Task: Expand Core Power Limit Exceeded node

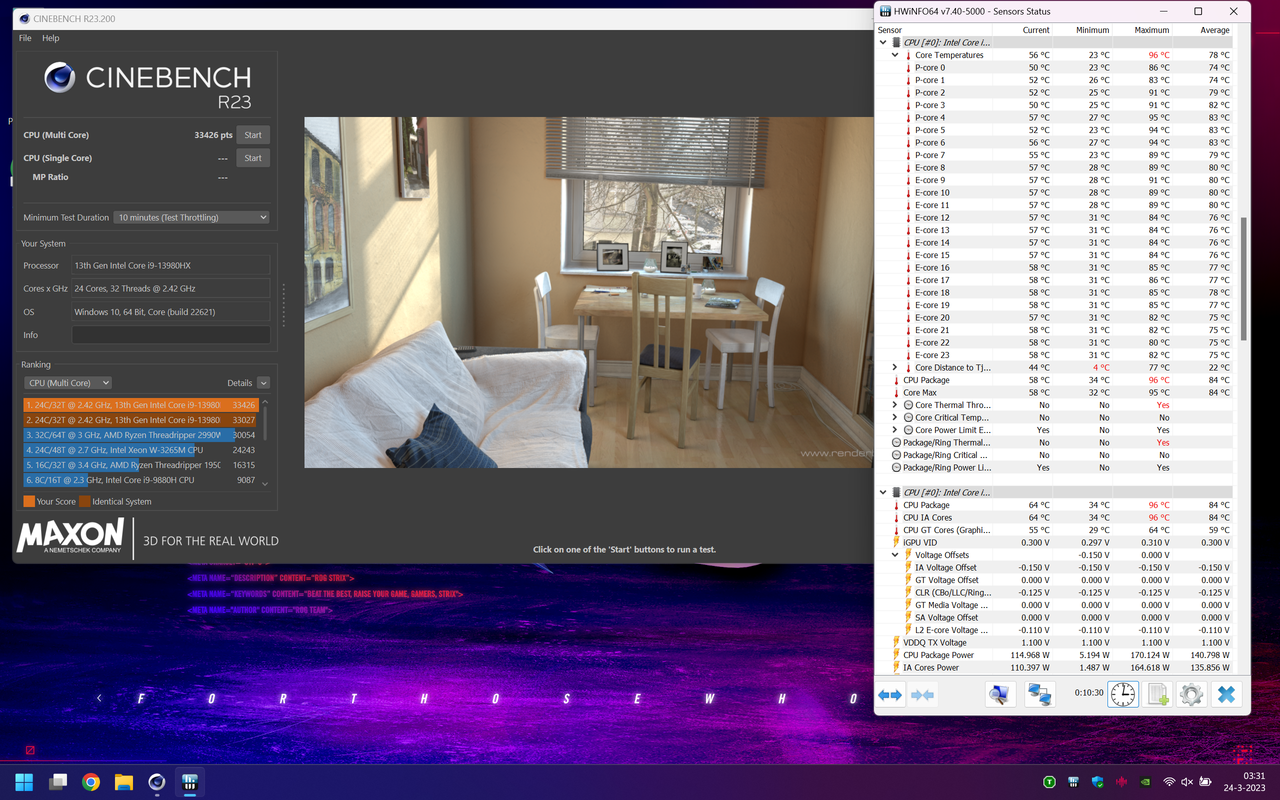Action: [895, 430]
